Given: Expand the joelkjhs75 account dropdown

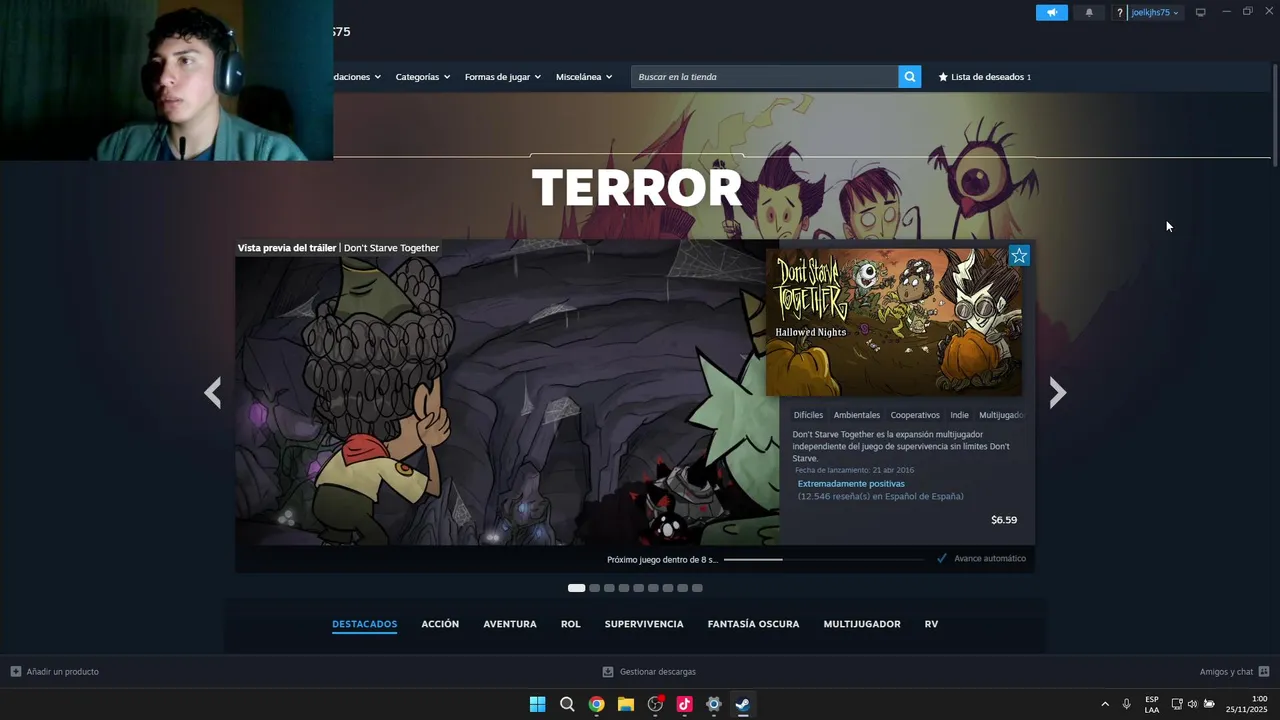Looking at the screenshot, I should coord(1155,12).
